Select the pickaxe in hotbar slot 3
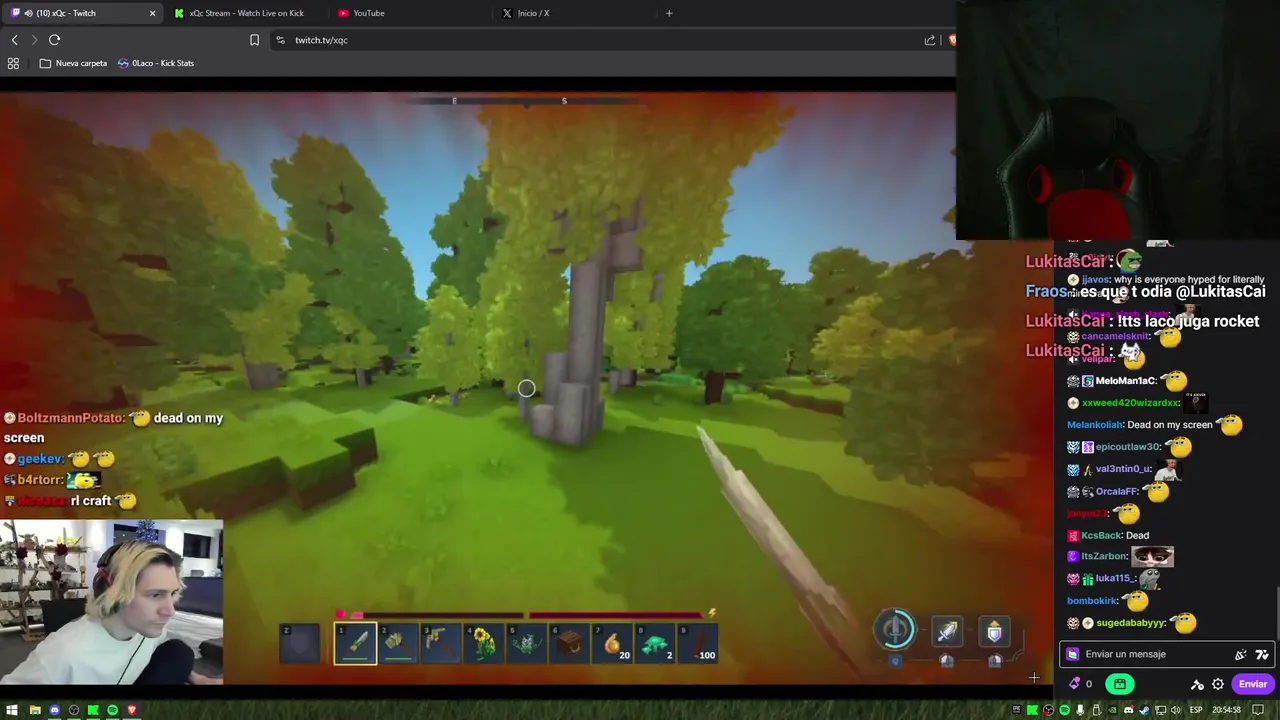1280x720 pixels. coord(441,643)
